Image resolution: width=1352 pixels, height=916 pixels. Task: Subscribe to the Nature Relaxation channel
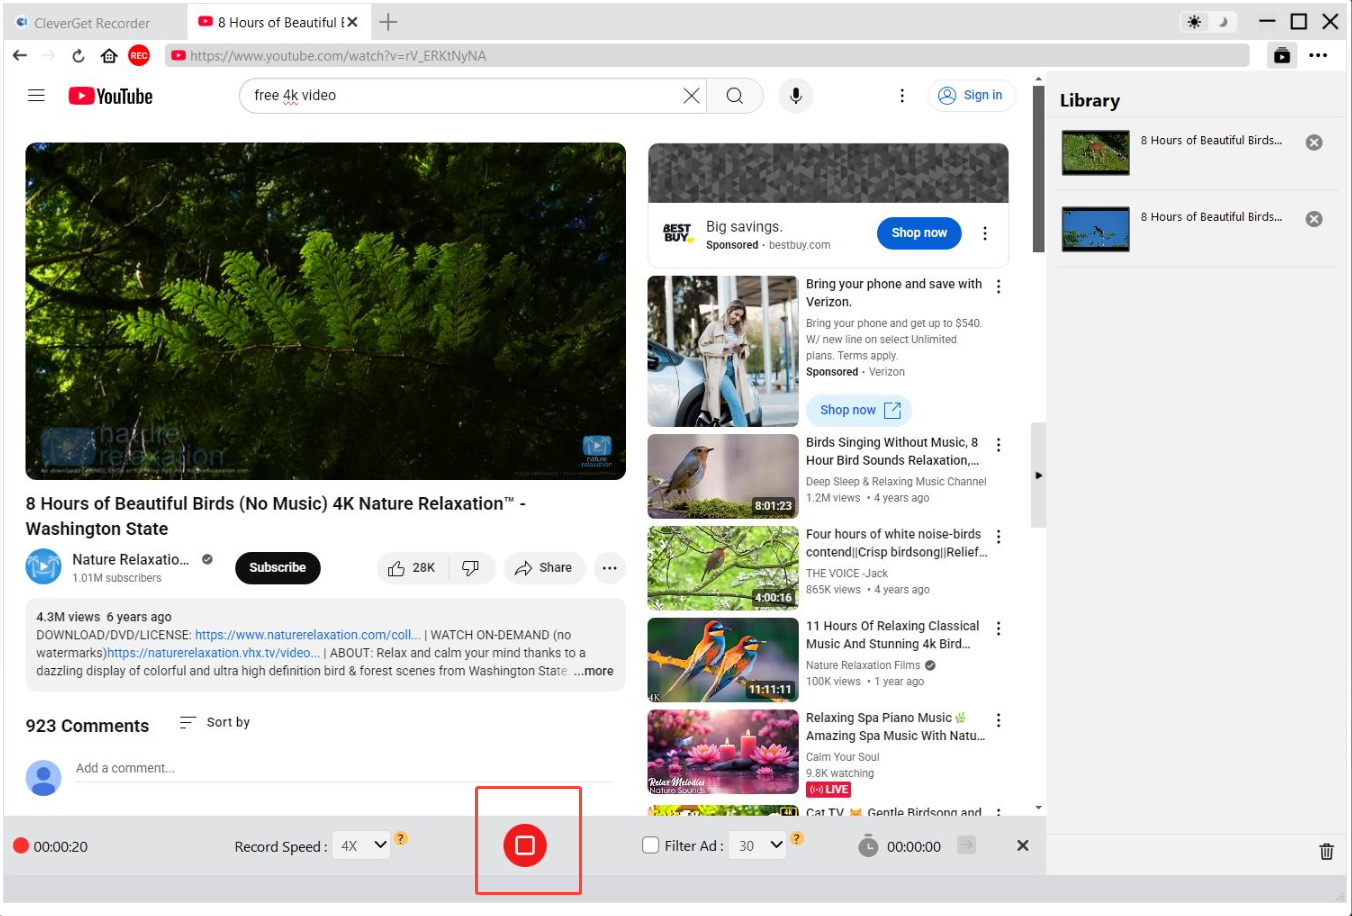277,568
